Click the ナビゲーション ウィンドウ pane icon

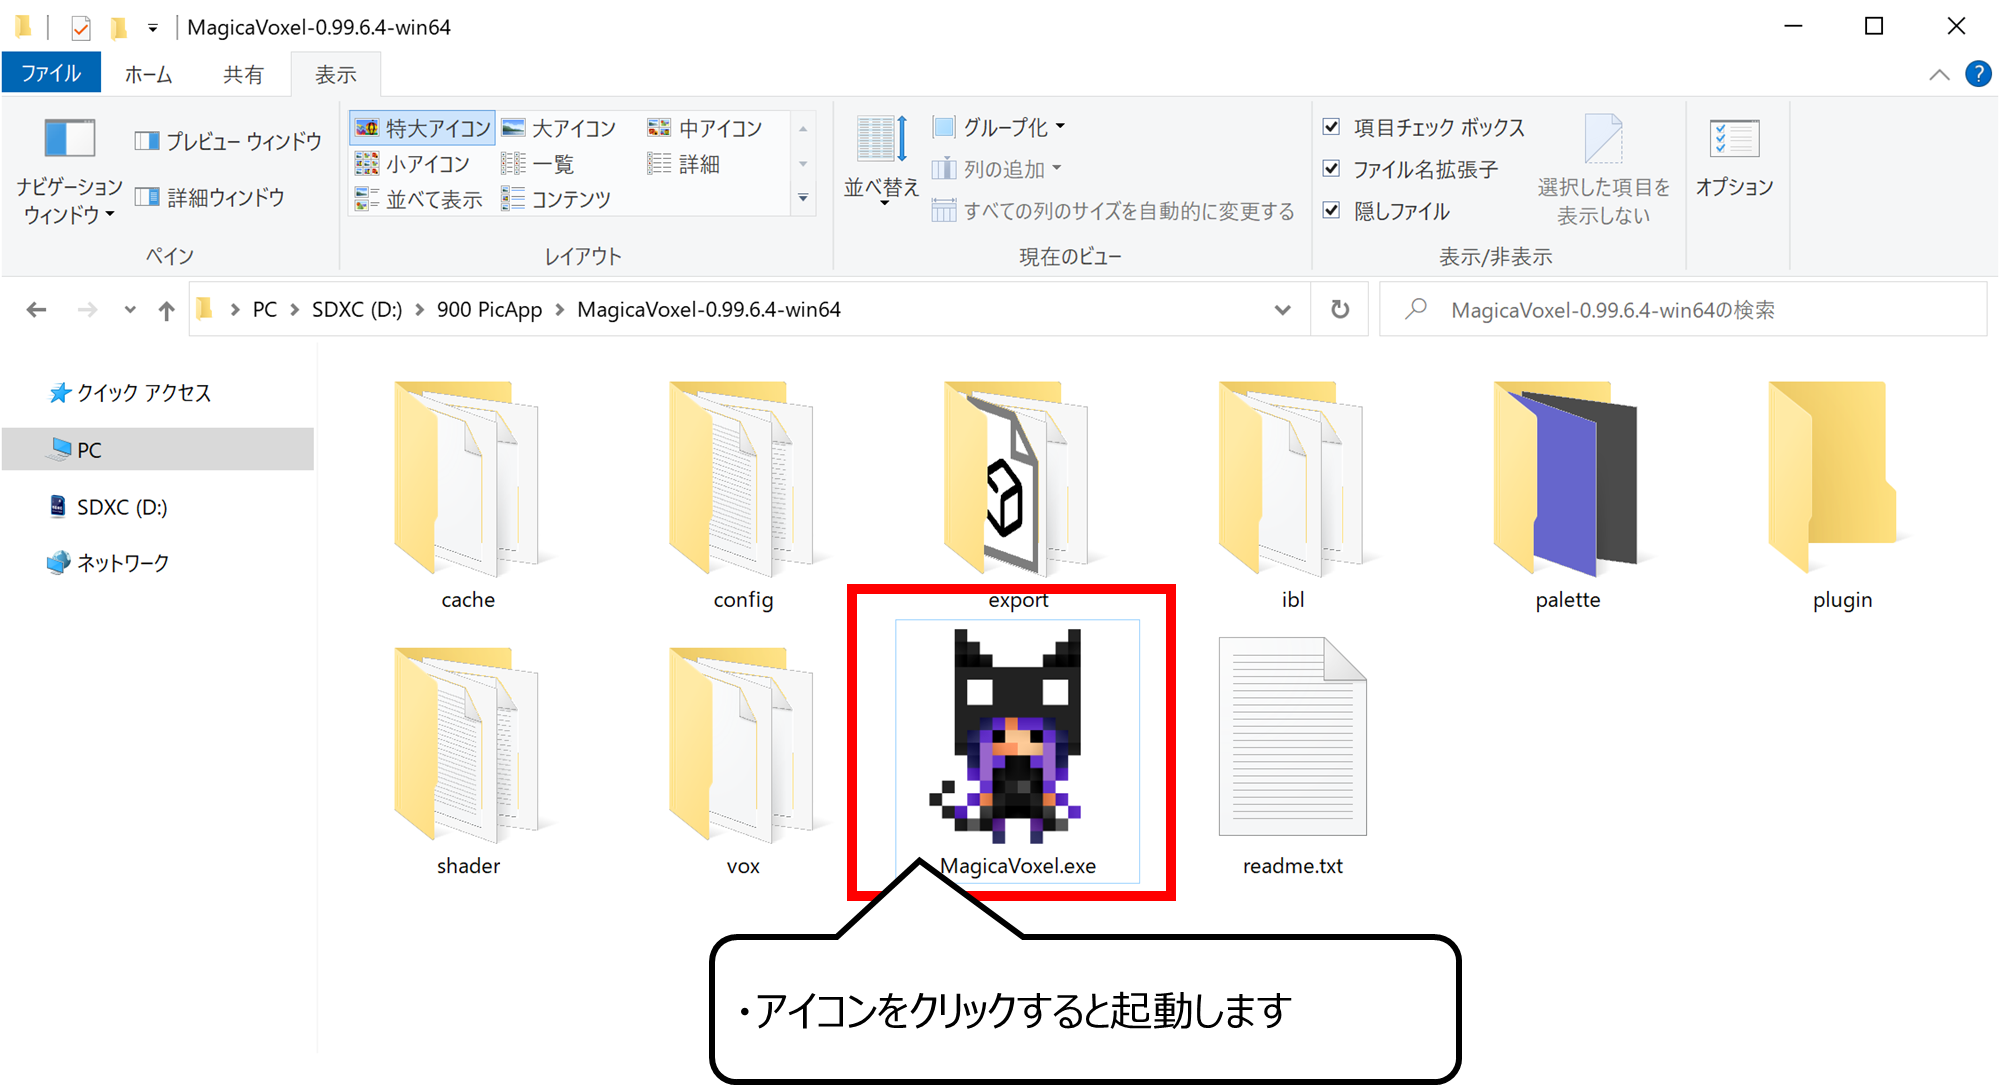[x=69, y=171]
